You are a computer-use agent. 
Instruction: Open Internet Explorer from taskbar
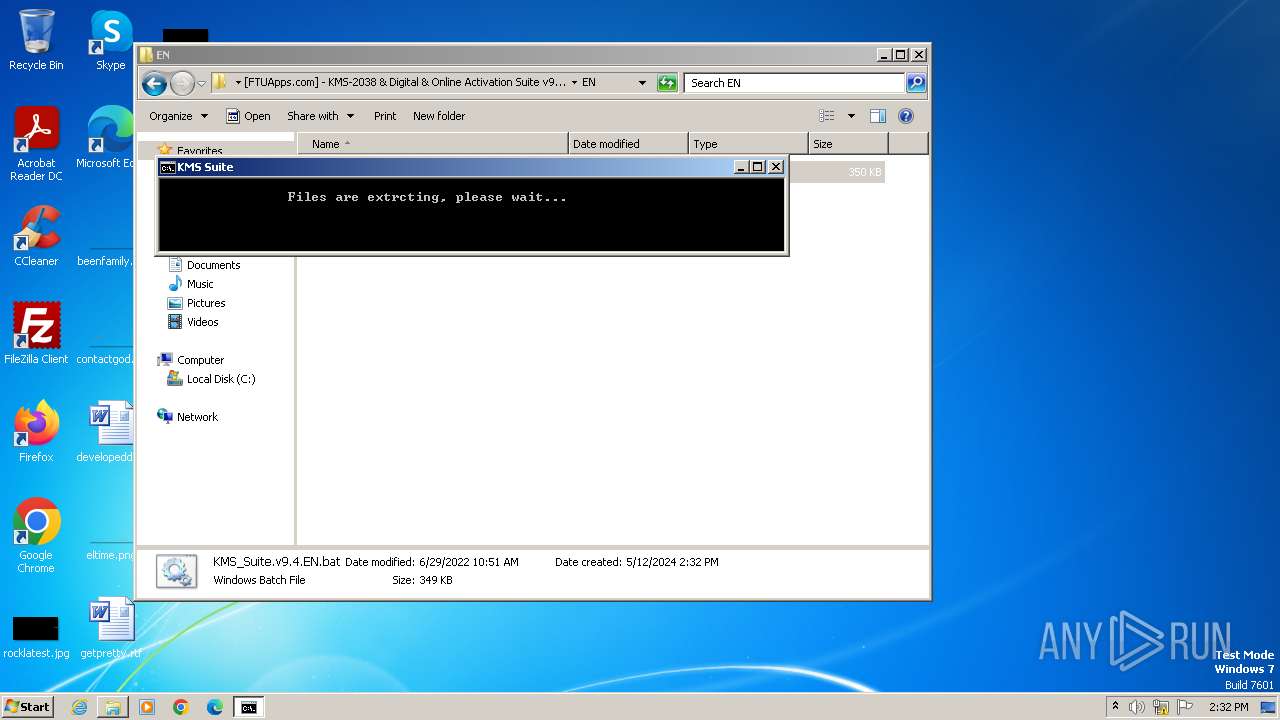[79, 707]
